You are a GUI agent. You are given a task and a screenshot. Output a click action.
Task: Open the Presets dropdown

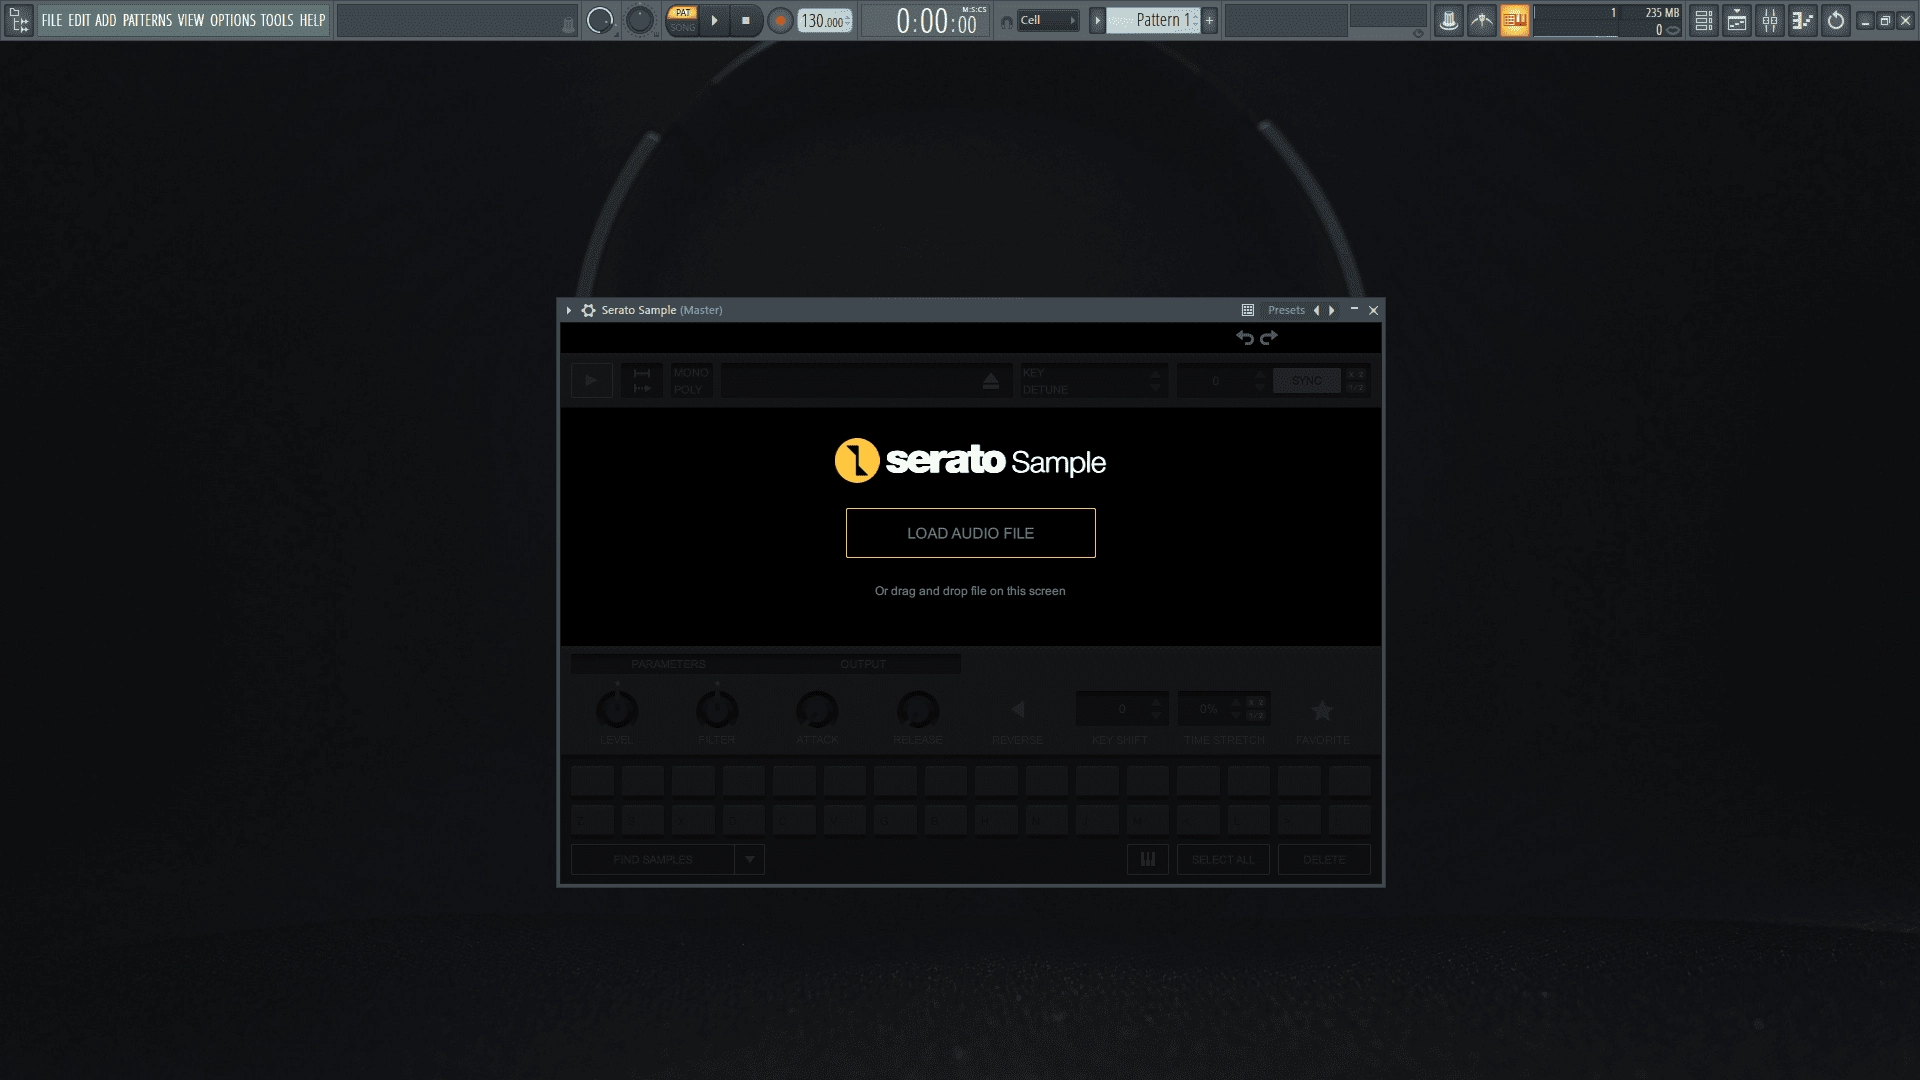click(1286, 310)
